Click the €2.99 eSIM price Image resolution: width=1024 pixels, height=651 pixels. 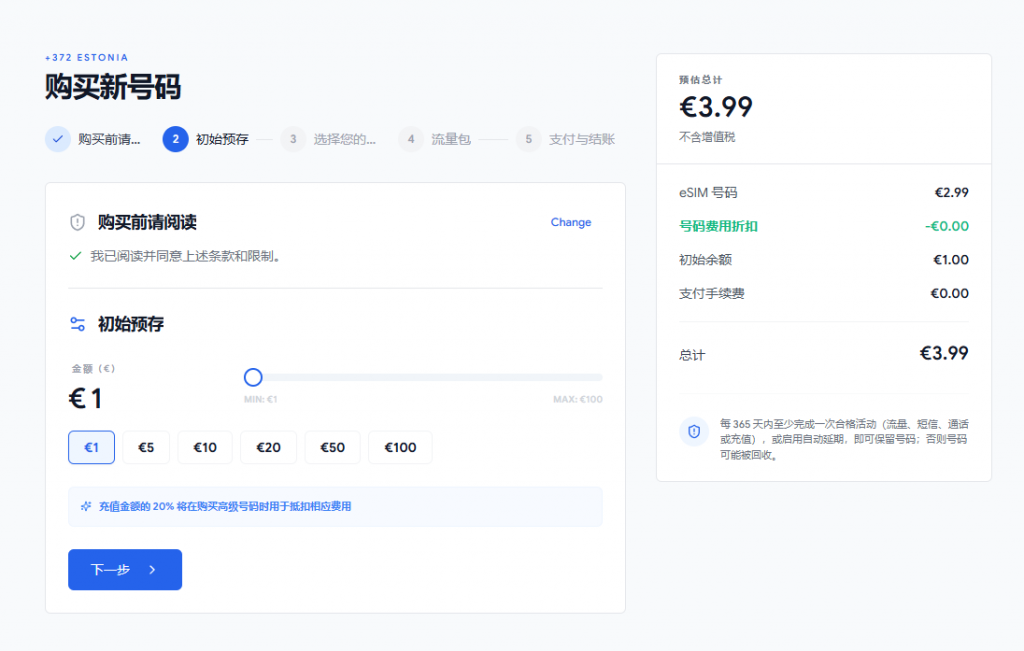952,193
